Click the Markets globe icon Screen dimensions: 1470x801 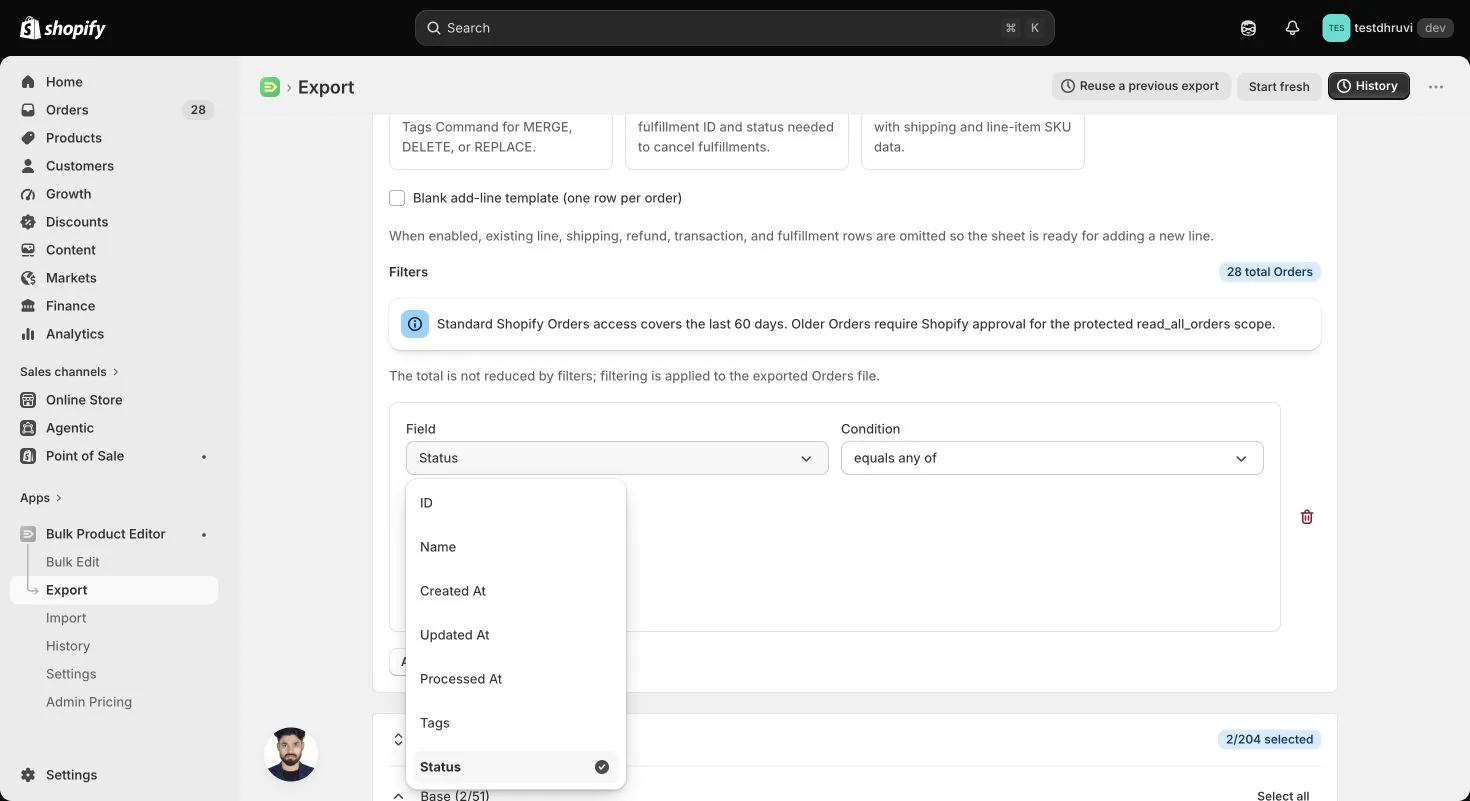28,278
